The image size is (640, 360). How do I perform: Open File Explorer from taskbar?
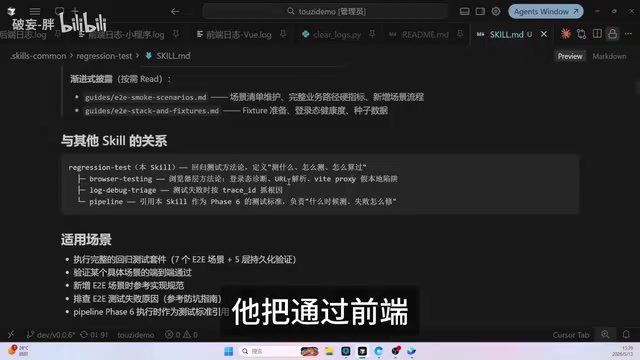[329, 351]
